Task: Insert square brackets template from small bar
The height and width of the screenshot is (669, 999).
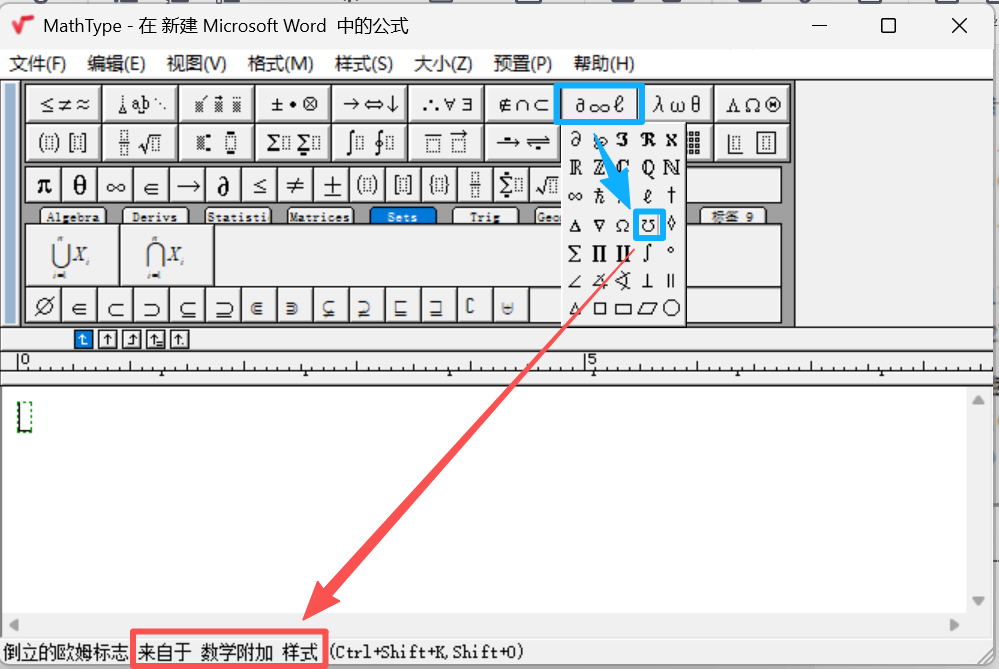Action: click(x=403, y=186)
